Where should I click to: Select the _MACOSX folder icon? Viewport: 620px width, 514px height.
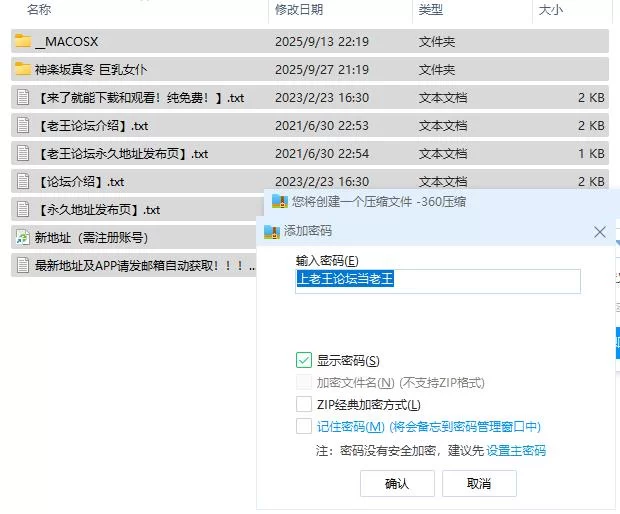23,41
